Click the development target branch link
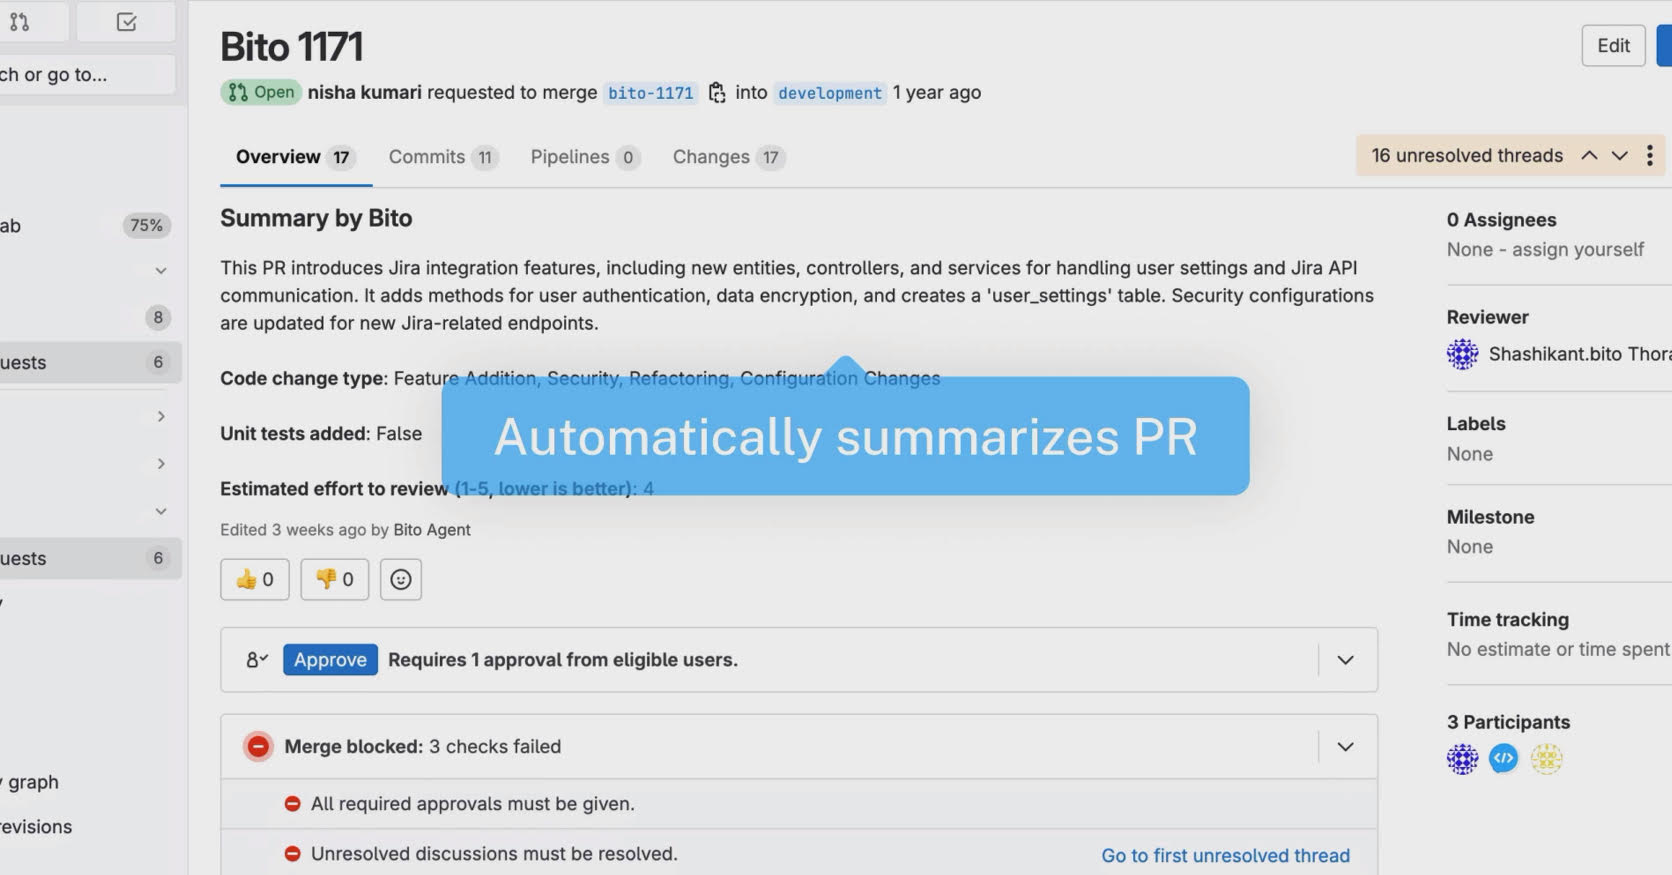 pyautogui.click(x=829, y=93)
